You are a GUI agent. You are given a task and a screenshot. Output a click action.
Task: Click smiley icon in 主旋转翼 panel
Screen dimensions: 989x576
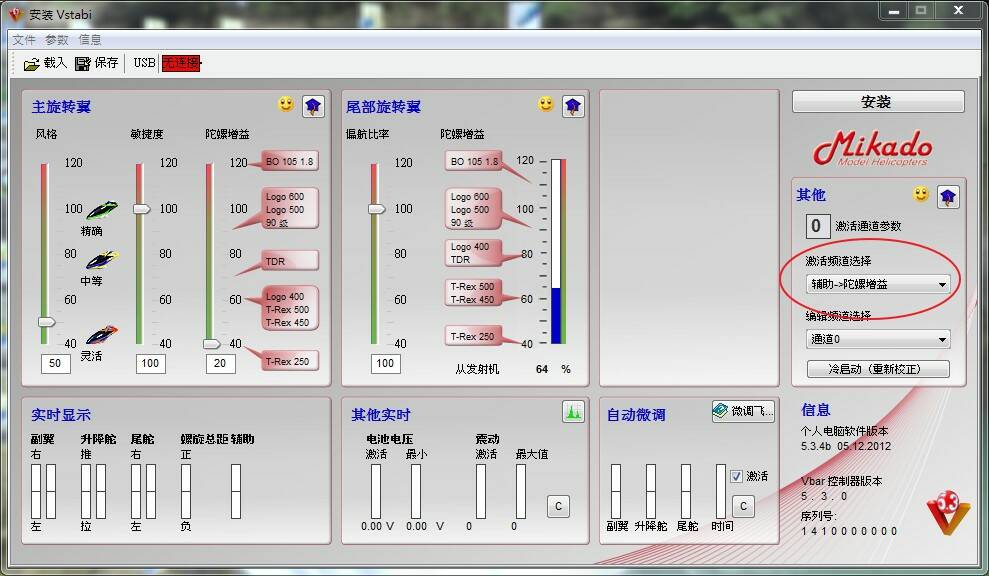[286, 104]
